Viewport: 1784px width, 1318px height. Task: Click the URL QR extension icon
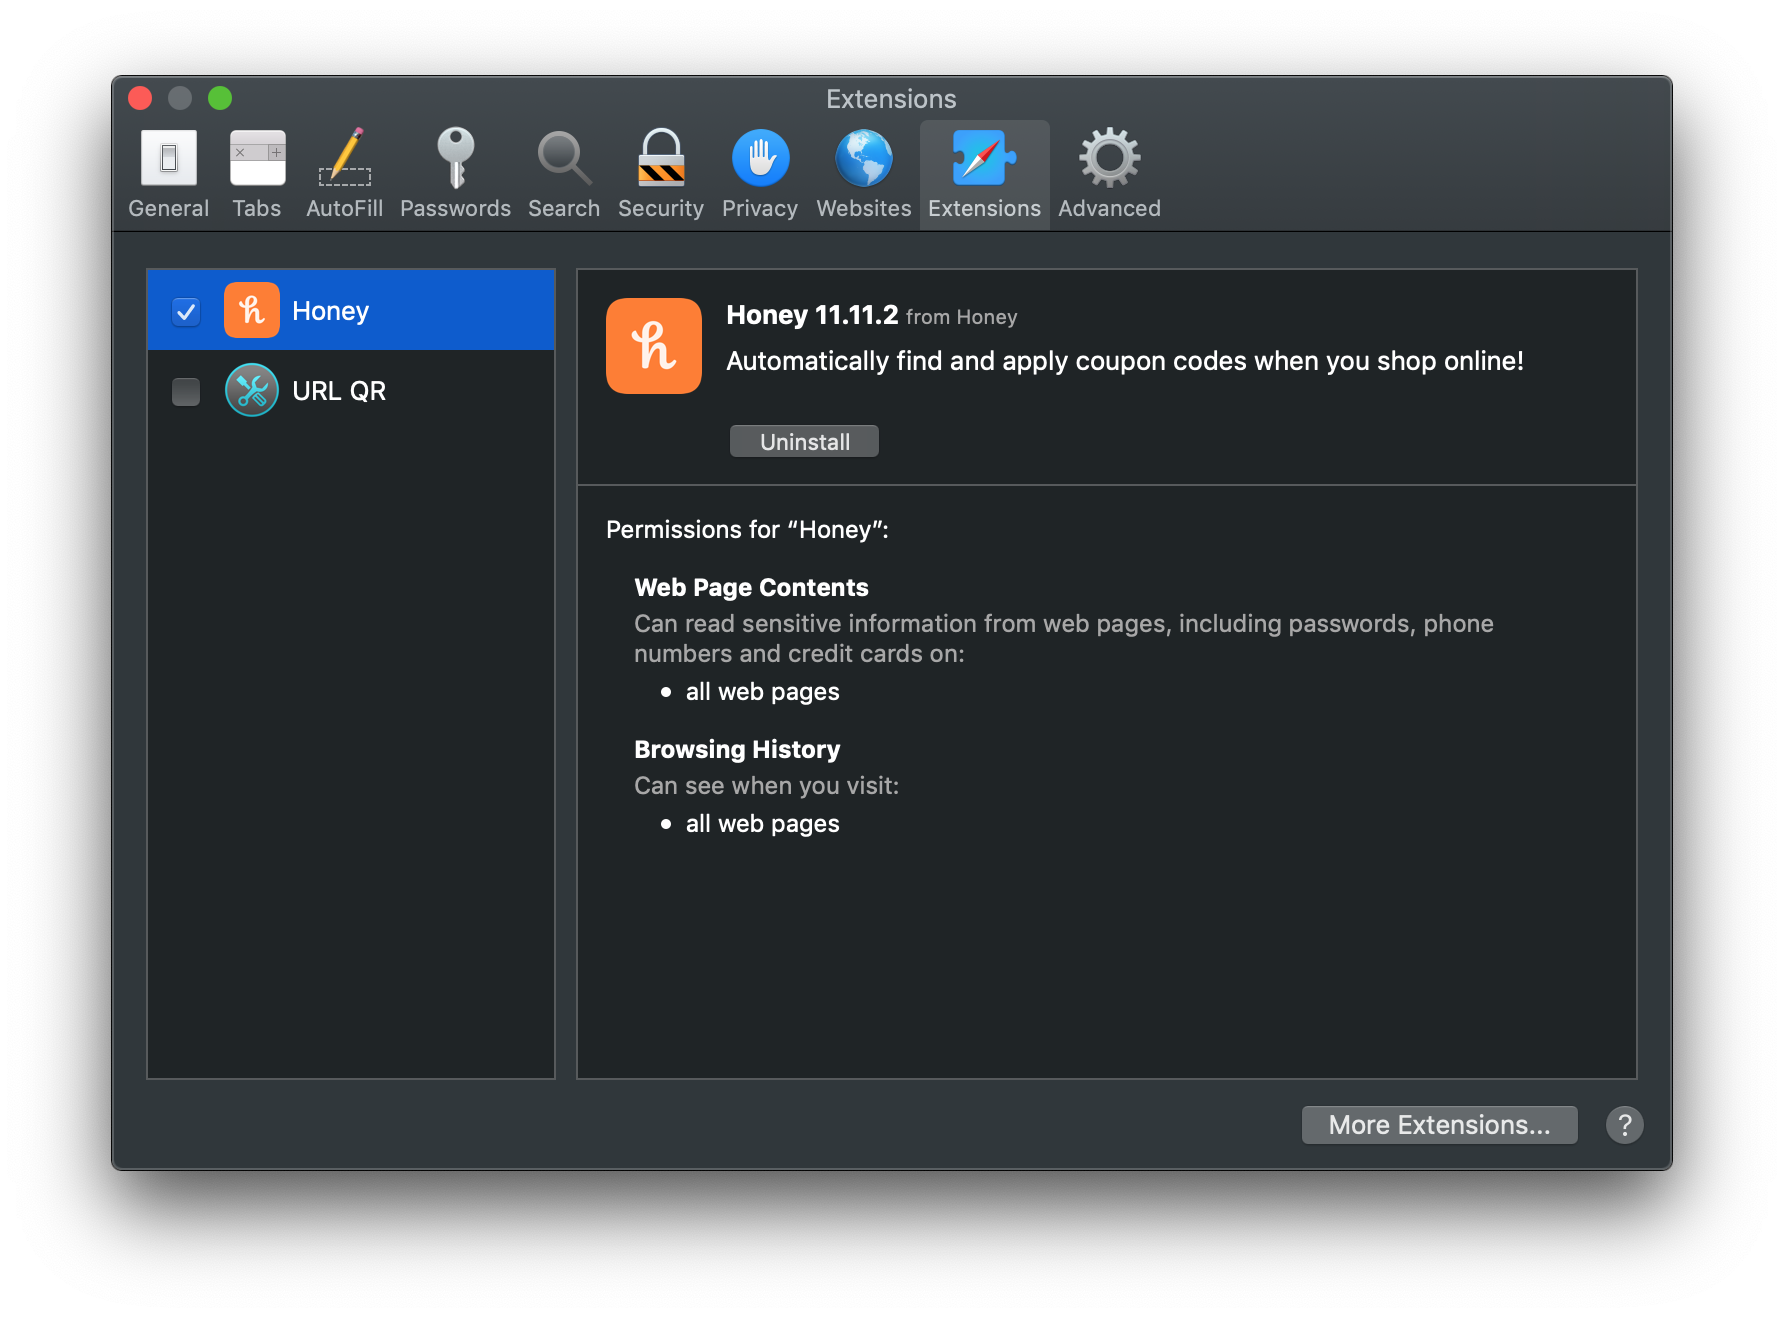(x=252, y=390)
